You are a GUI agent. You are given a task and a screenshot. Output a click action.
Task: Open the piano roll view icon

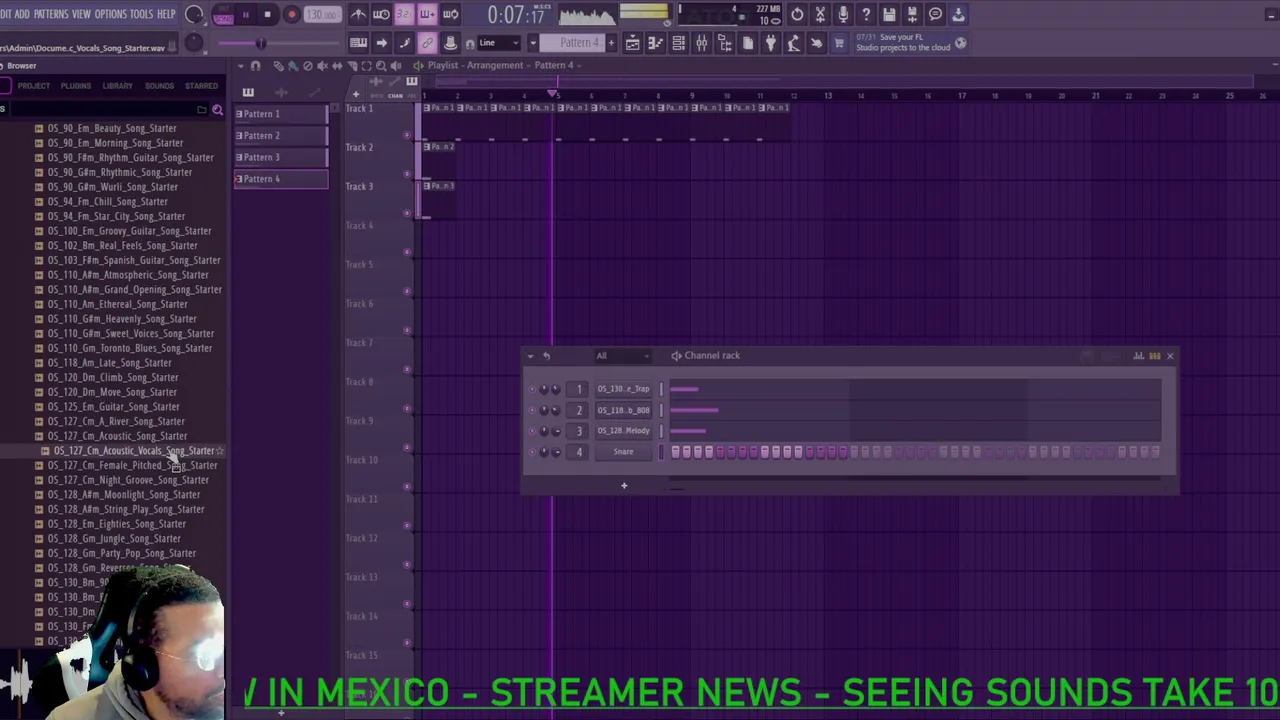click(655, 43)
